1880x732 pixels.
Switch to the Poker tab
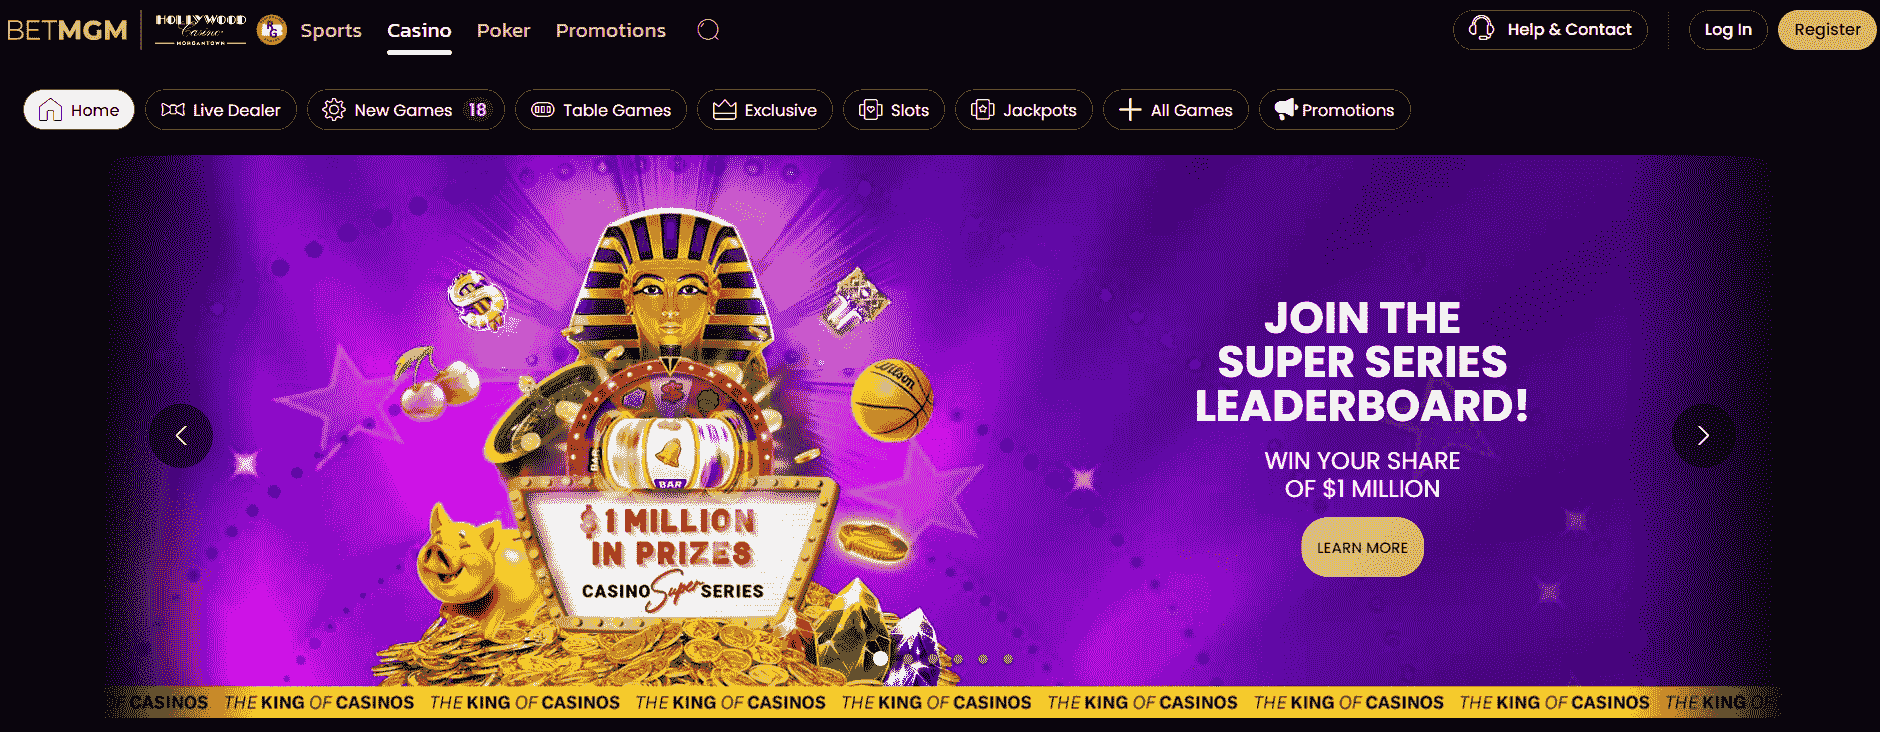click(503, 30)
